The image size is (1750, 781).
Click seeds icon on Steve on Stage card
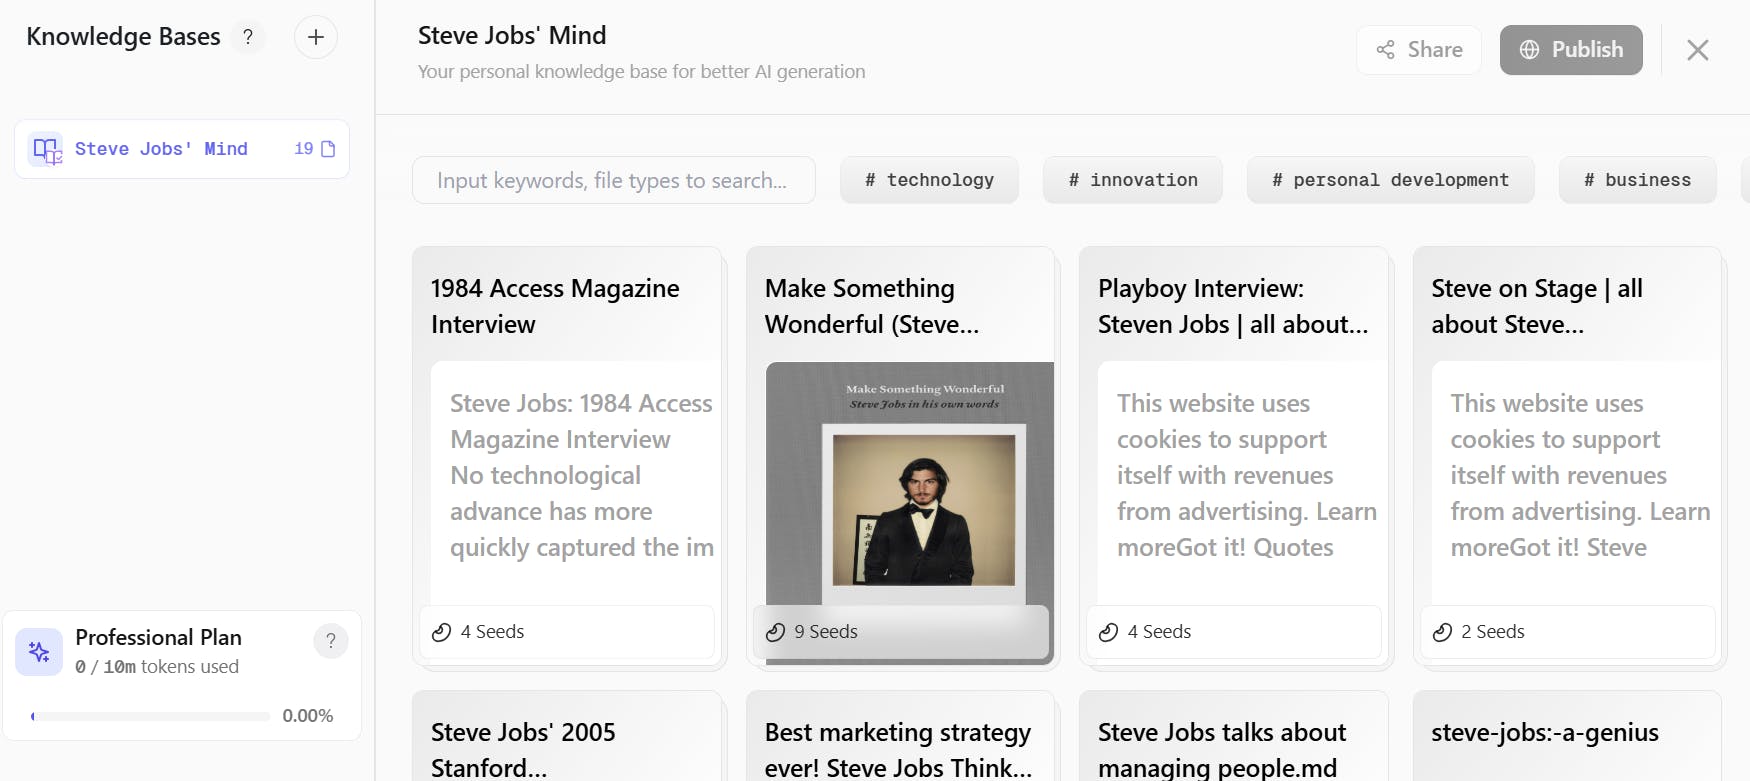tap(1442, 632)
